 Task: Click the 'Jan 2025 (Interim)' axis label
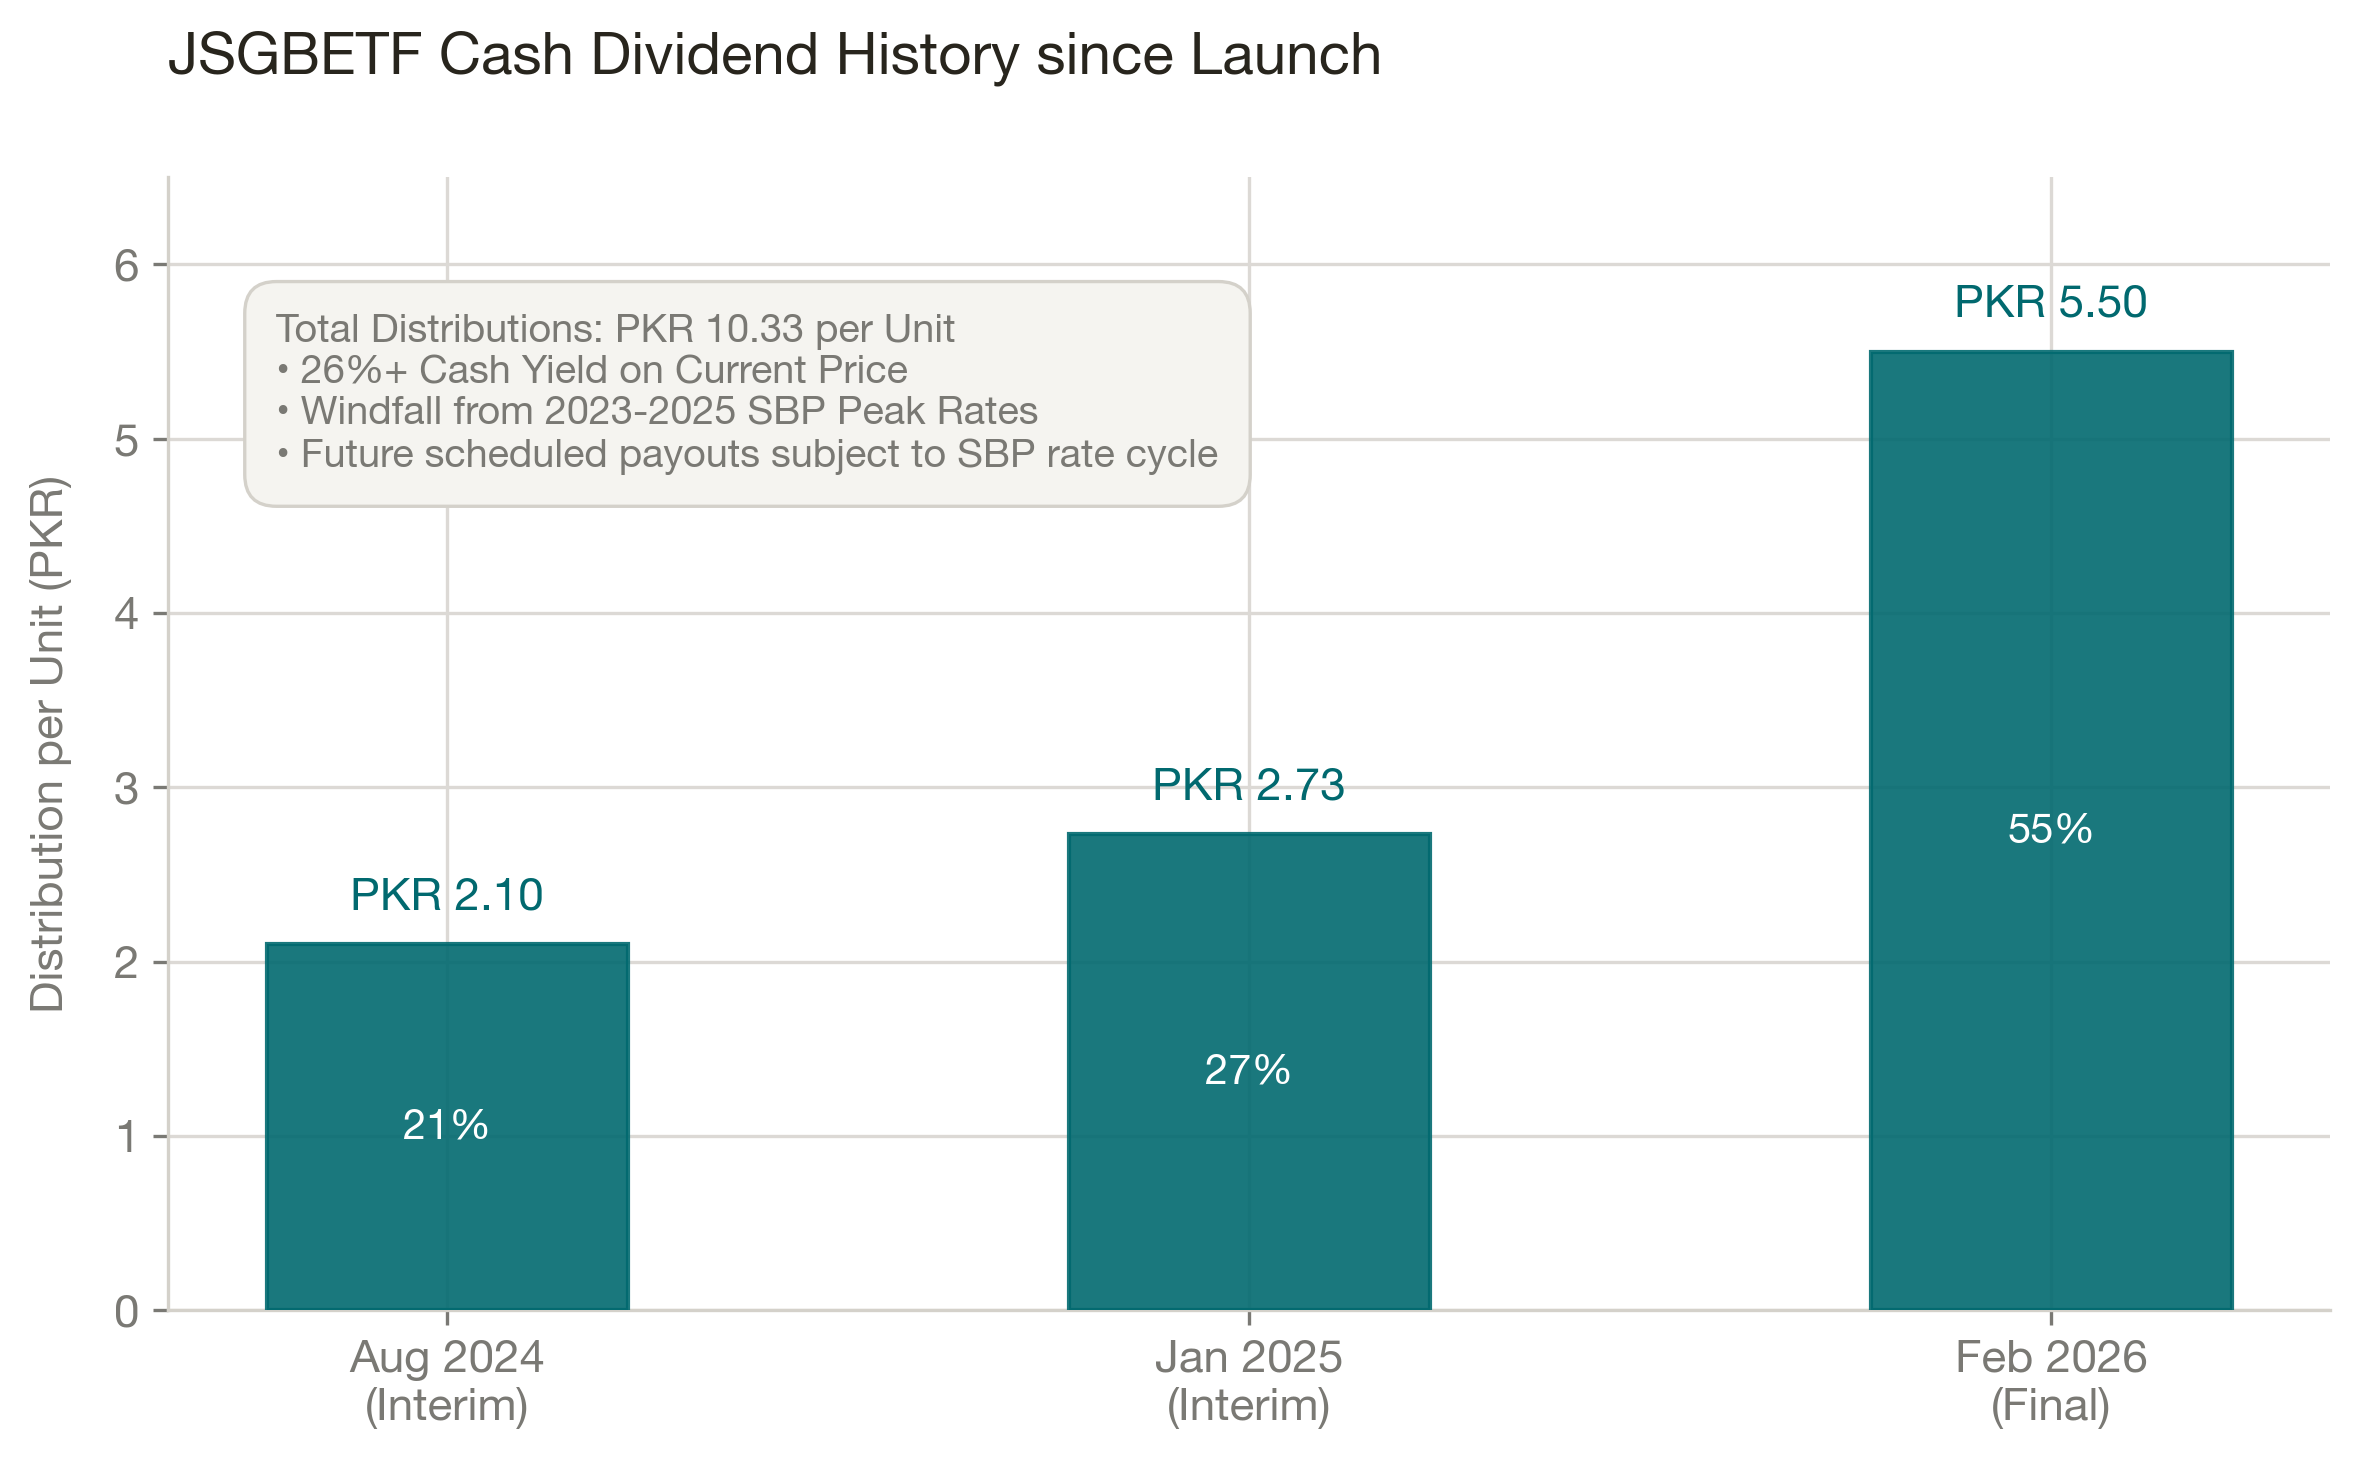pyautogui.click(x=1249, y=1382)
